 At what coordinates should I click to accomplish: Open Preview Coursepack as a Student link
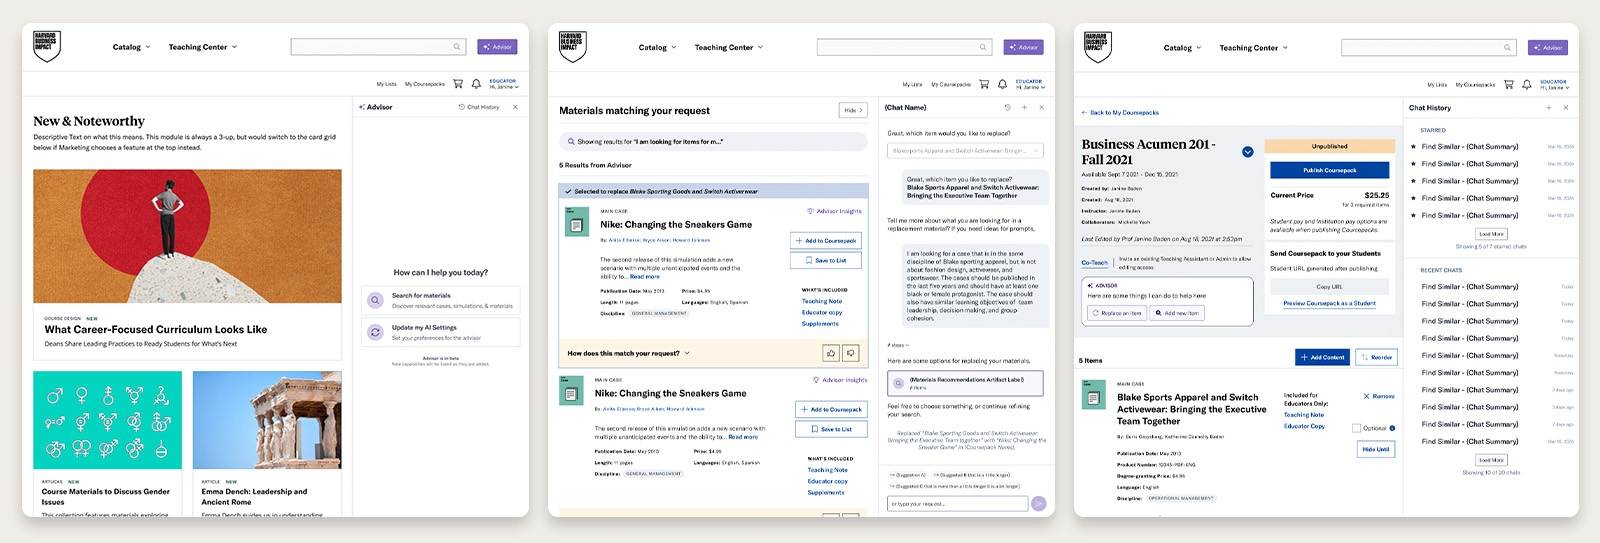tap(1330, 303)
